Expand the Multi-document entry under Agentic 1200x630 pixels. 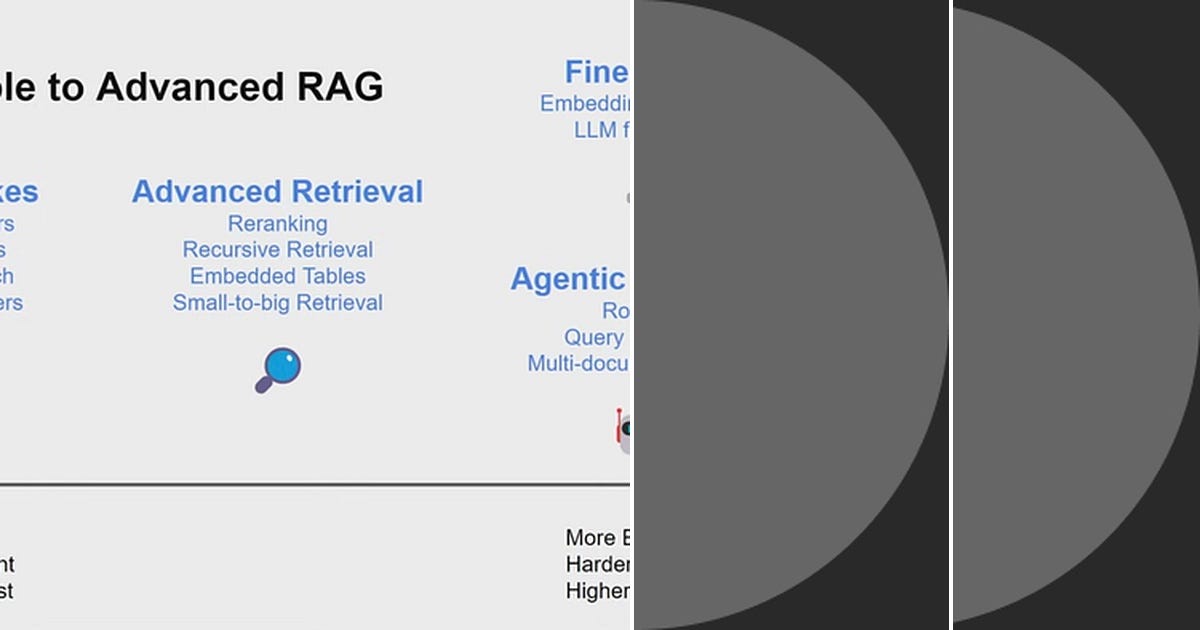tap(580, 364)
